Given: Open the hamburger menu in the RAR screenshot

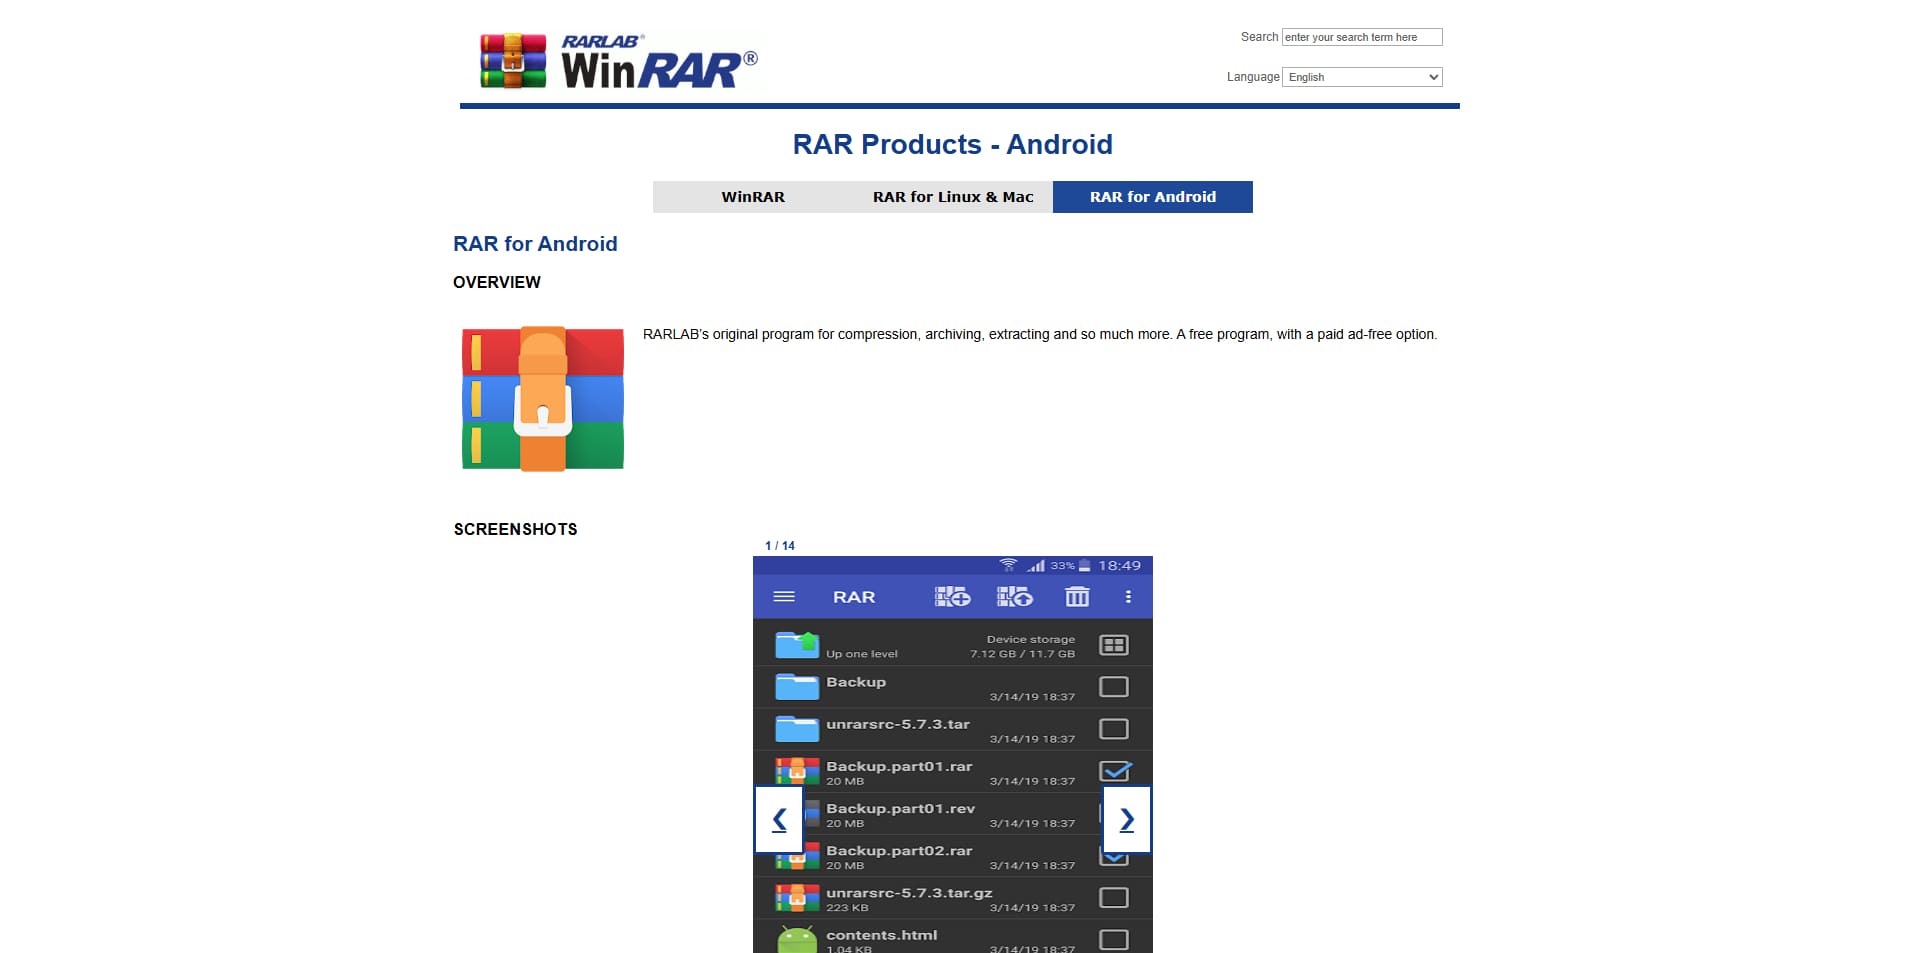Looking at the screenshot, I should click(784, 597).
